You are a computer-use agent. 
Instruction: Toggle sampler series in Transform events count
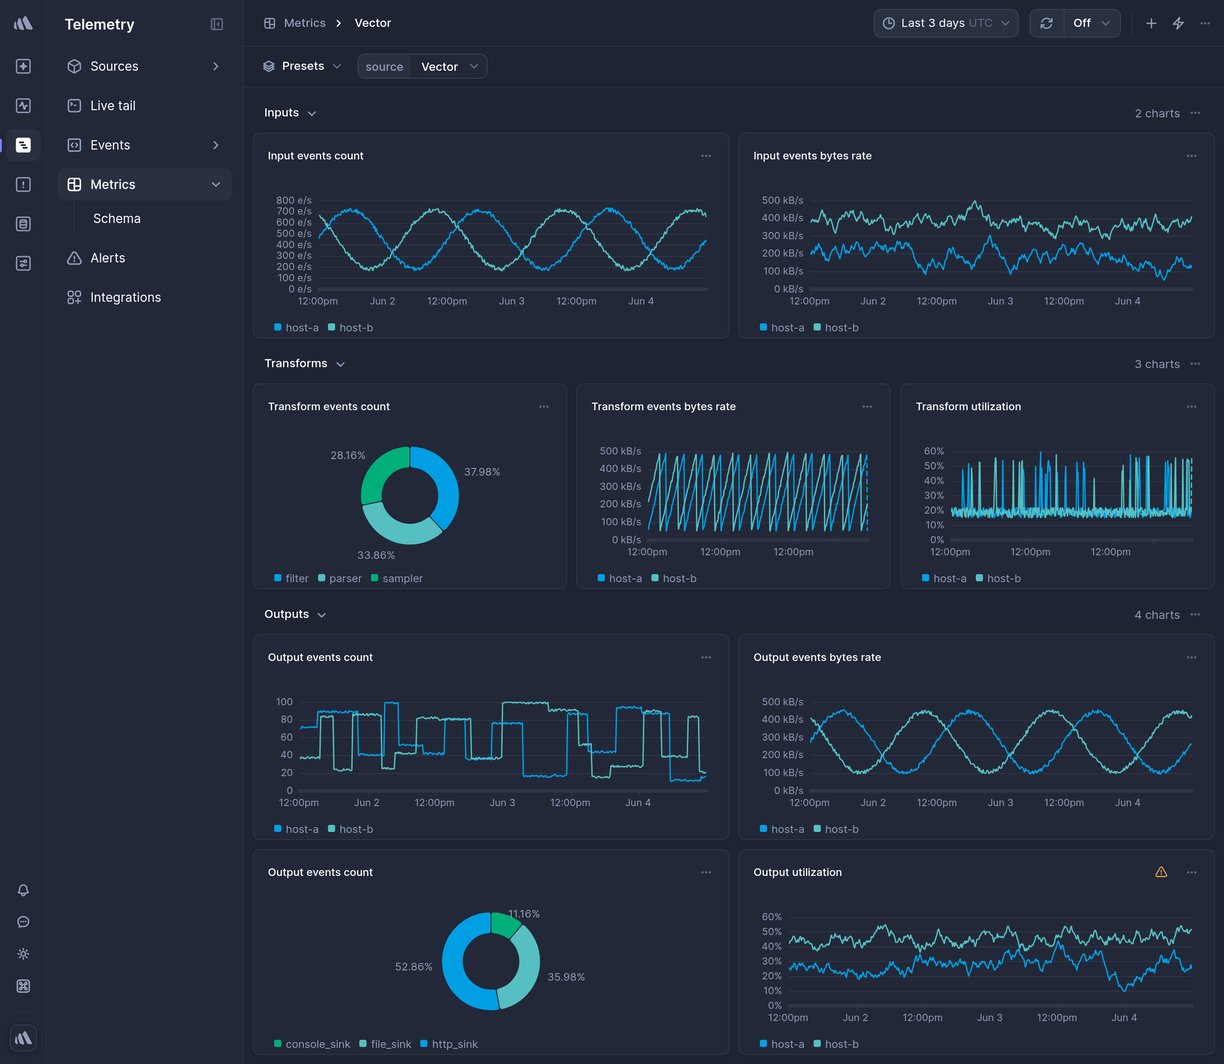tap(397, 578)
